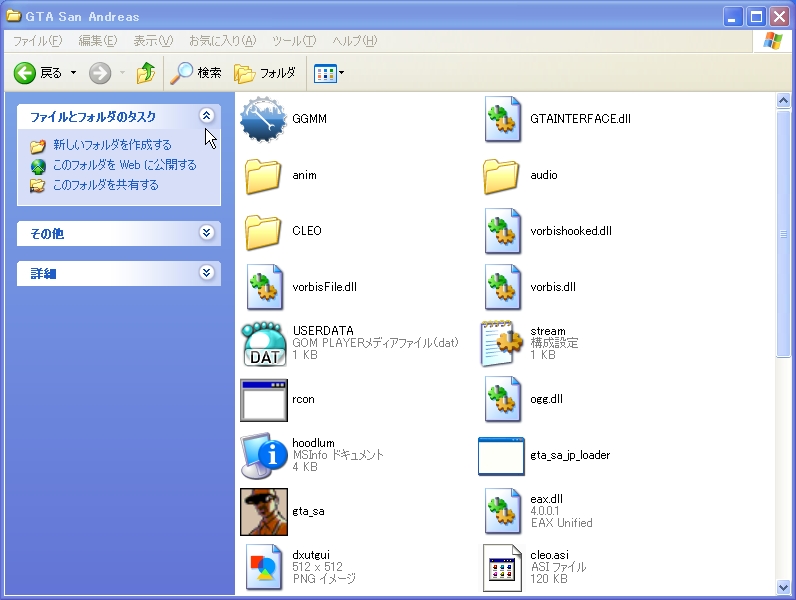
Task: Open the ヘルプ(H) menu
Action: 354,41
